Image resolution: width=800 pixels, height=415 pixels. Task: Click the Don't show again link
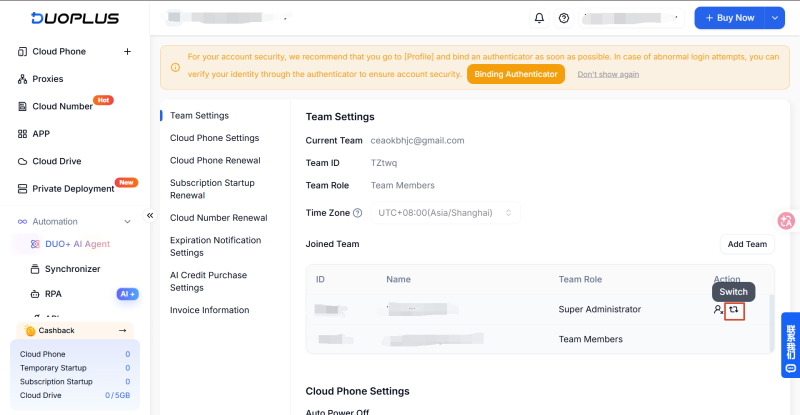pos(608,75)
